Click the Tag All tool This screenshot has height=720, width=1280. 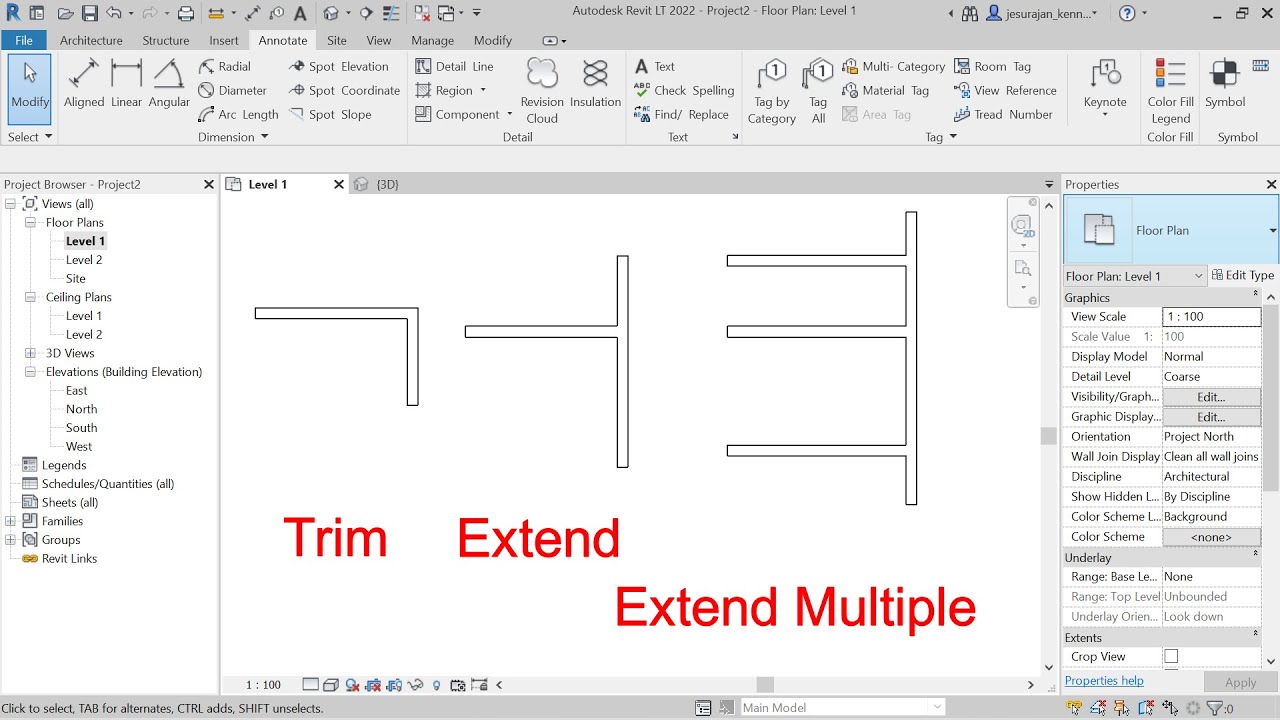(x=818, y=90)
